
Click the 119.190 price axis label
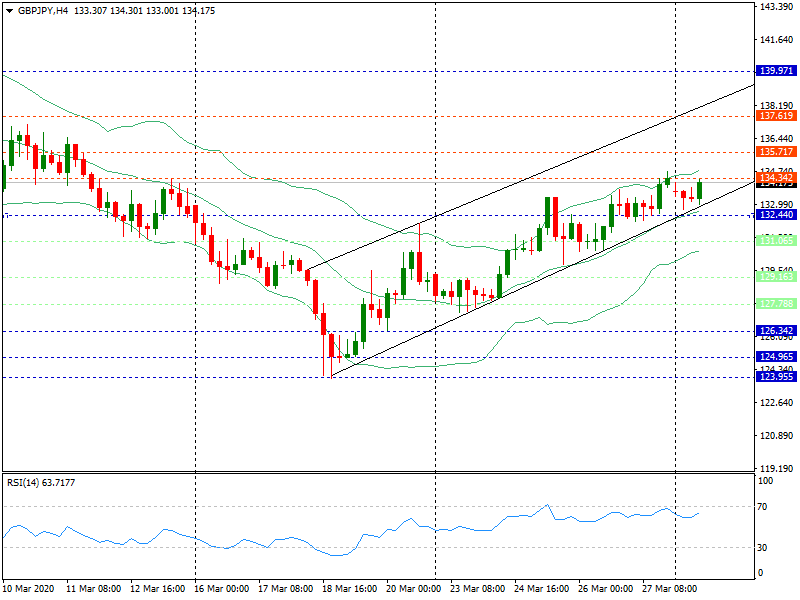777,468
